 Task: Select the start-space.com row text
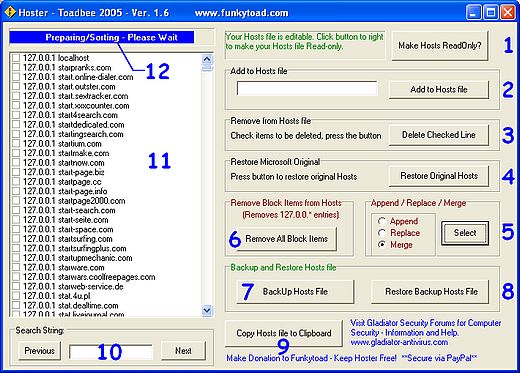pos(68,229)
